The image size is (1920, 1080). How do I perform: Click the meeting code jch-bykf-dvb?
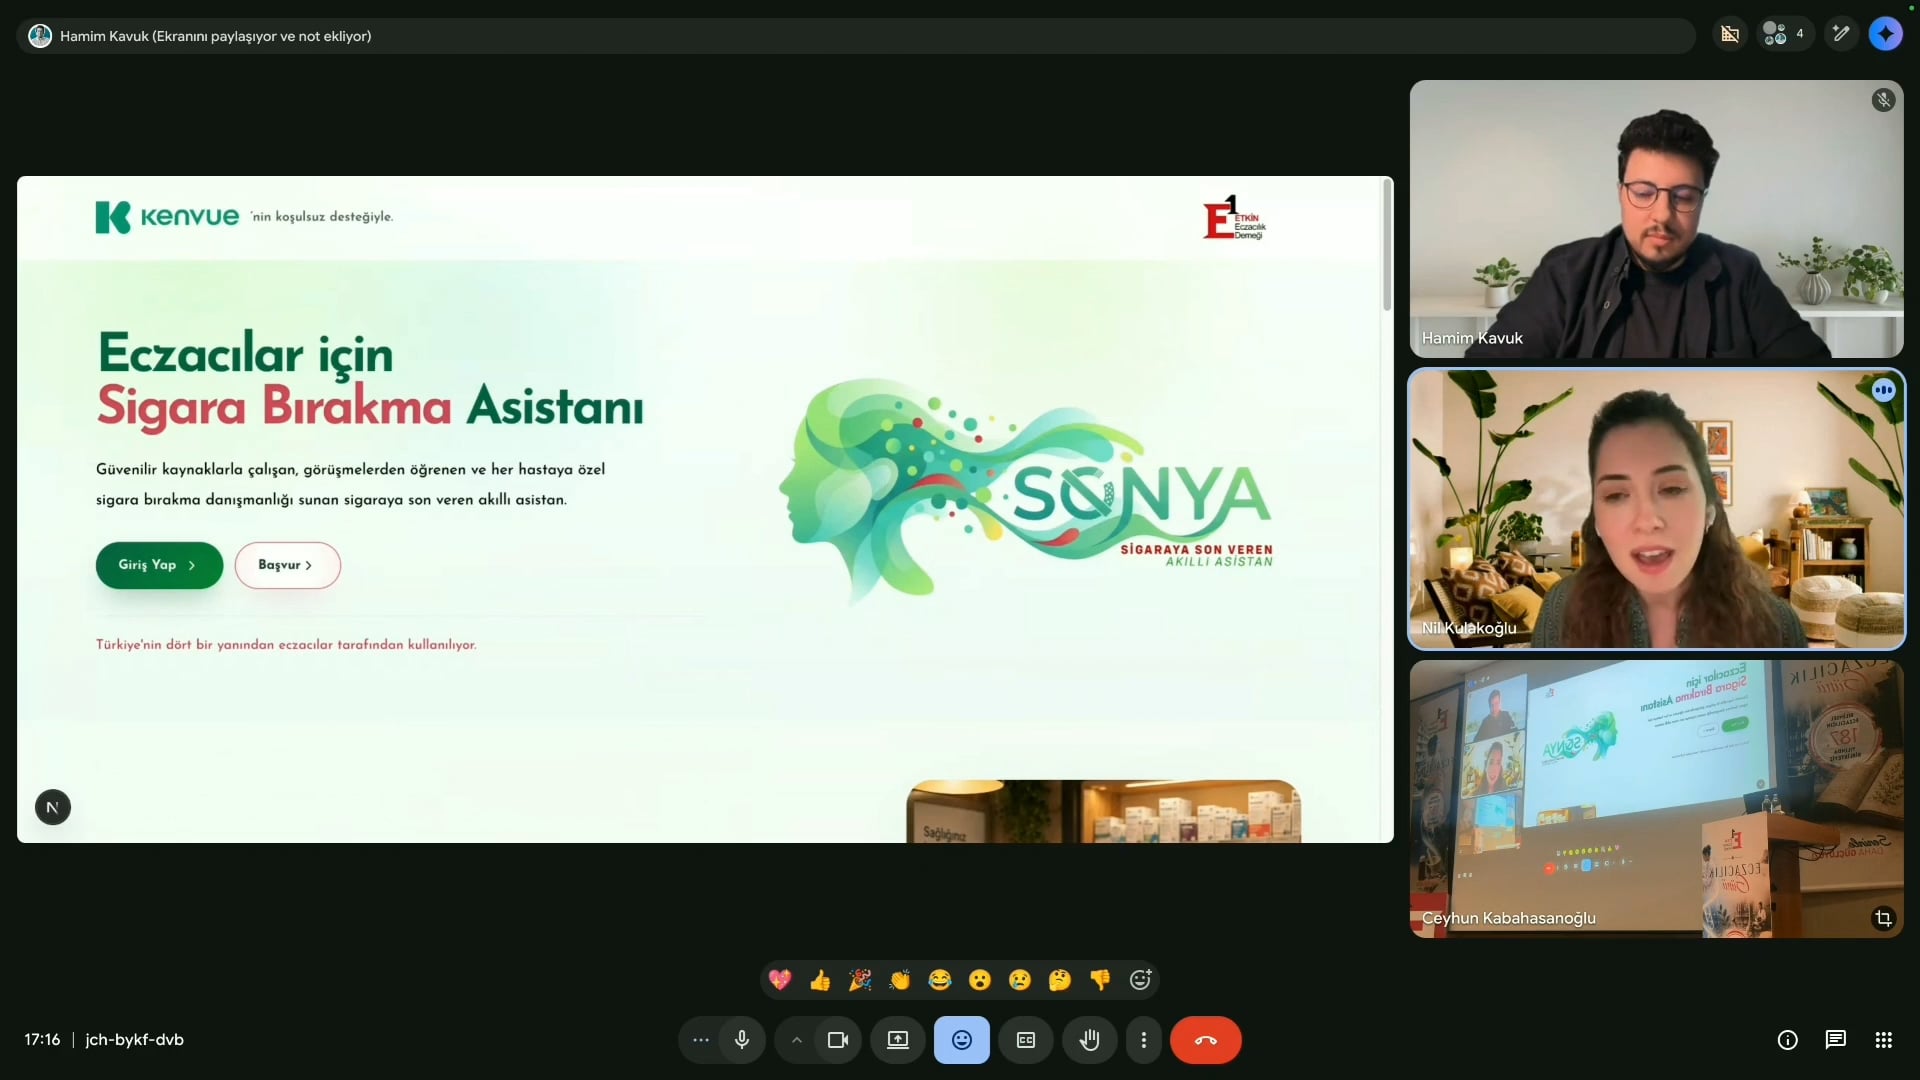pos(135,1040)
